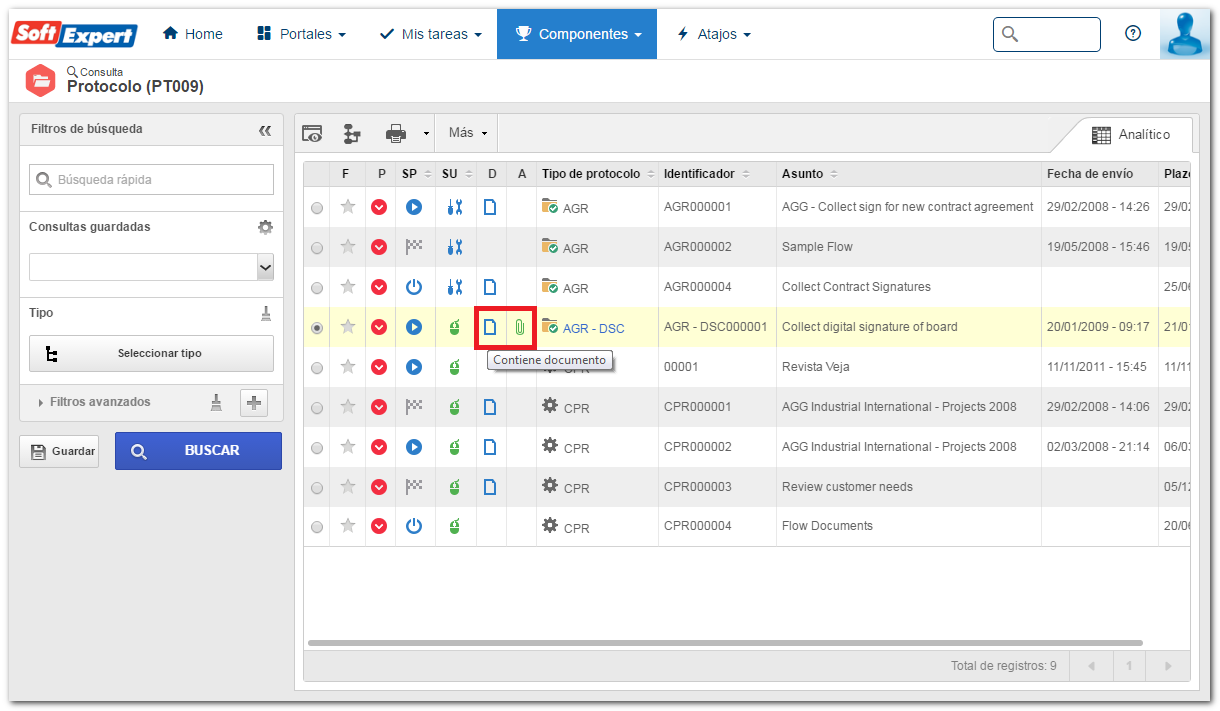Viewport: 1220px width, 711px height.
Task: Open the Atajos menu
Action: pos(714,34)
